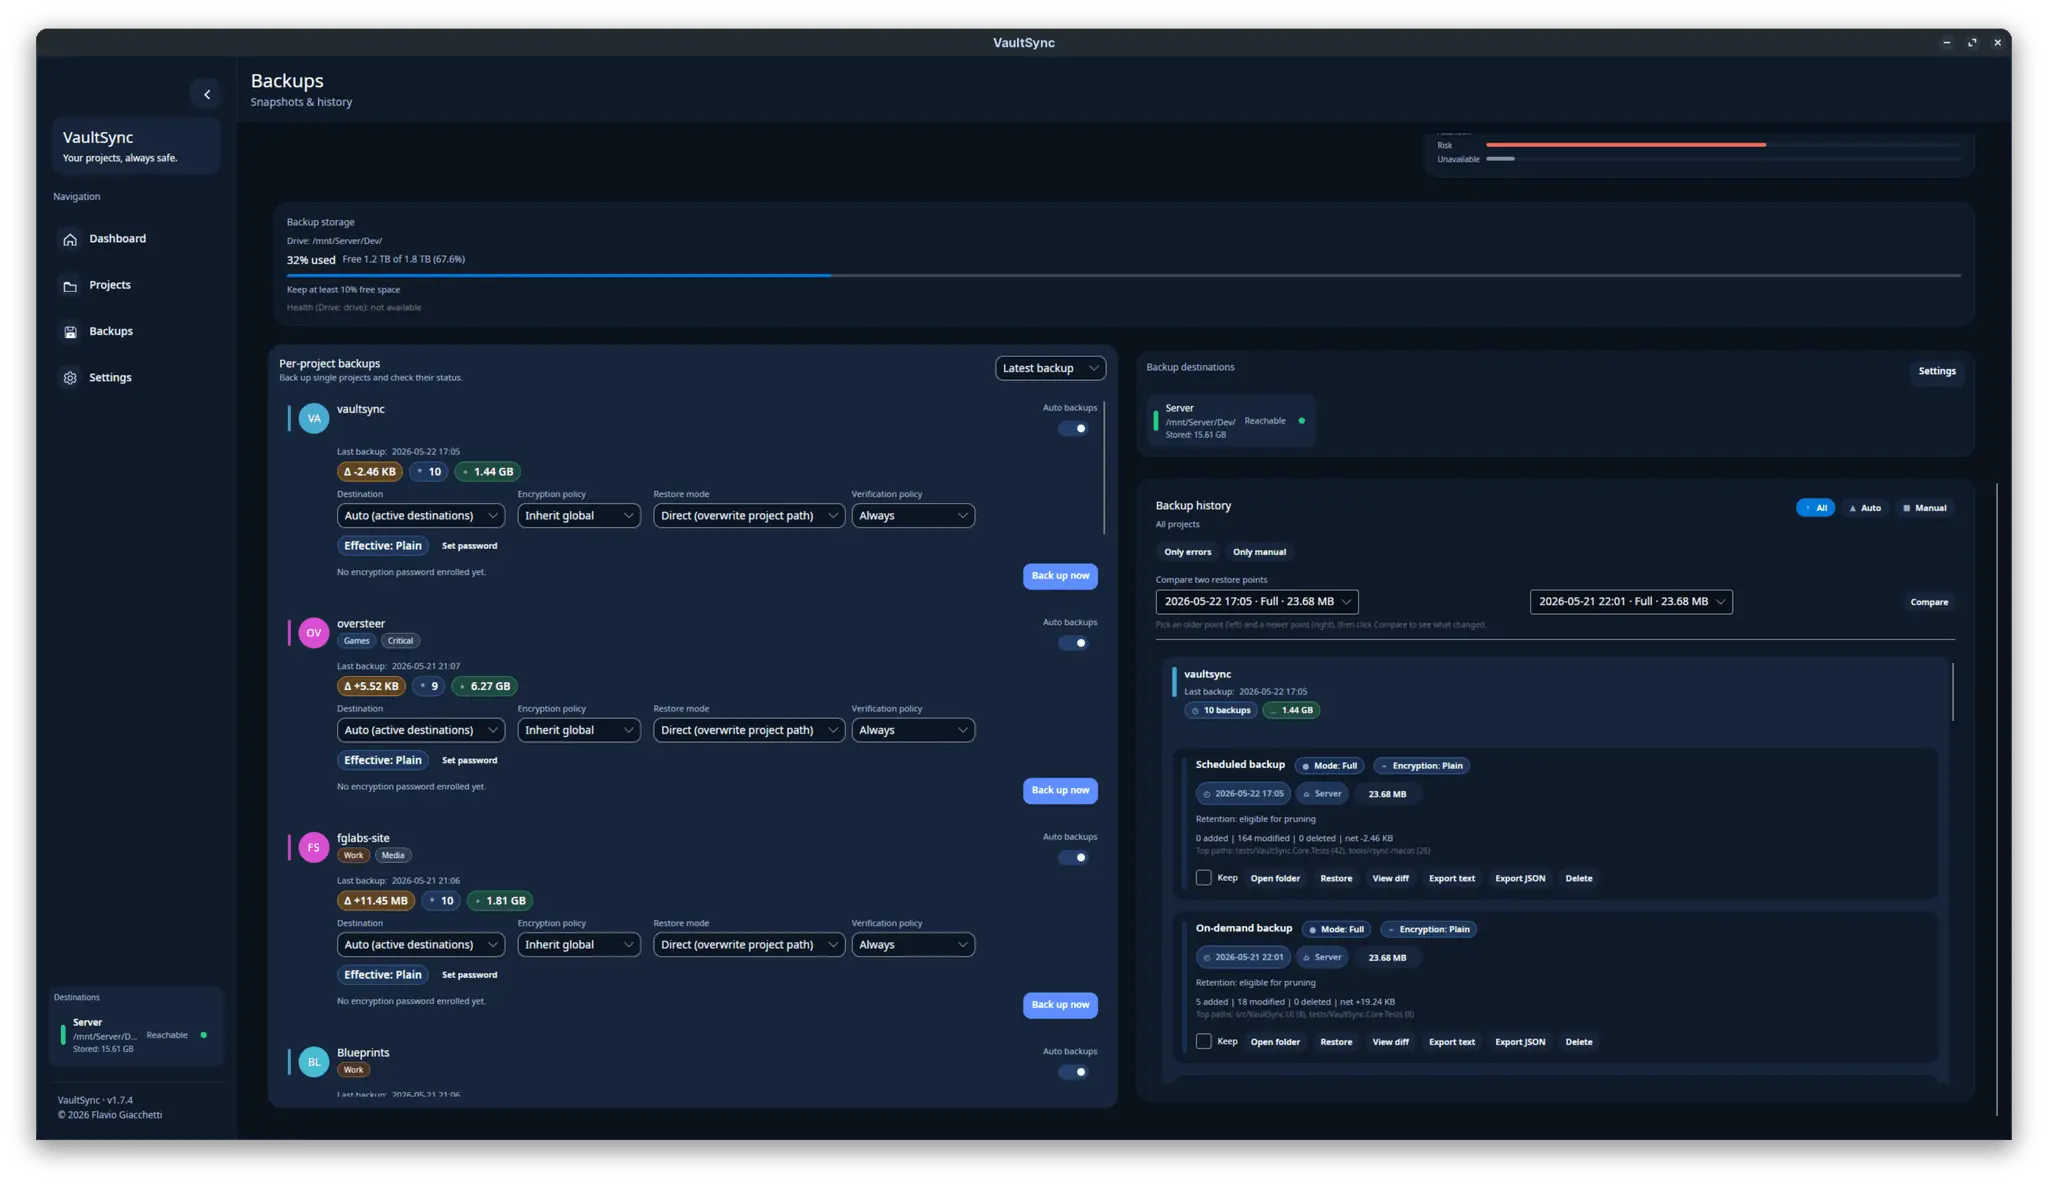Collapse sidebar with the back chevron
This screenshot has height=1184, width=2048.
pos(206,95)
